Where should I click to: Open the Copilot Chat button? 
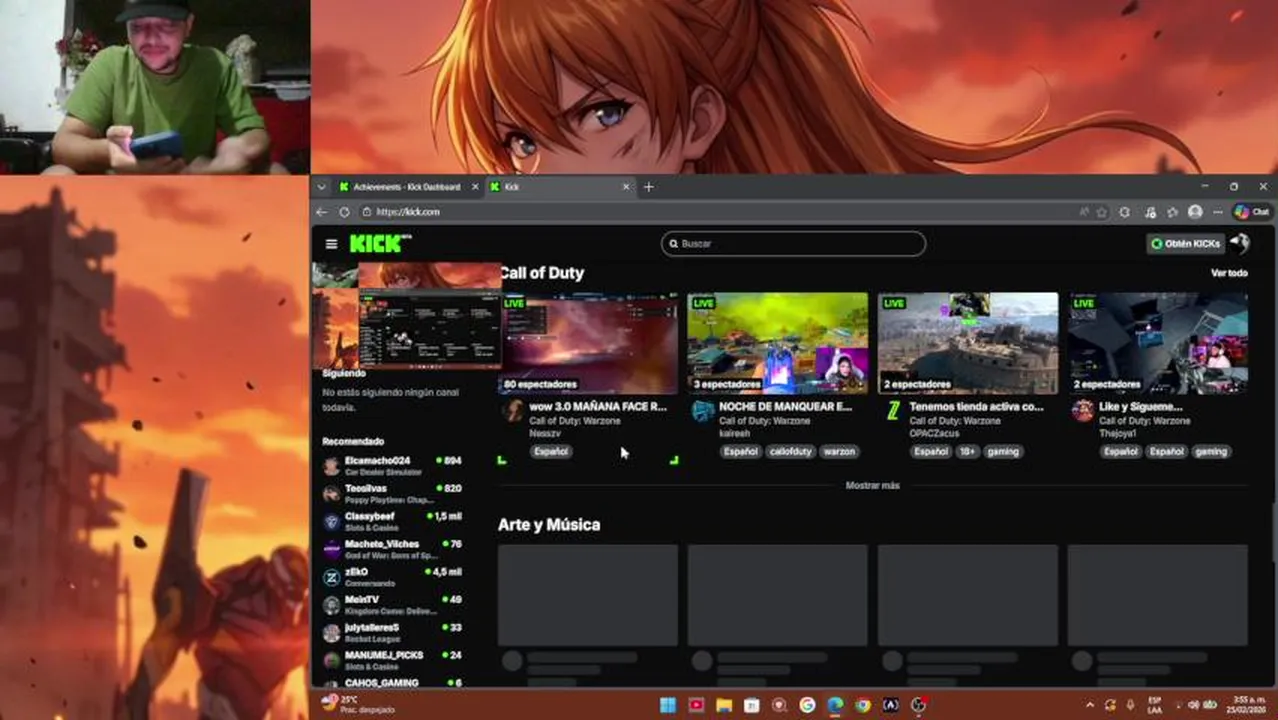[x=1252, y=212]
